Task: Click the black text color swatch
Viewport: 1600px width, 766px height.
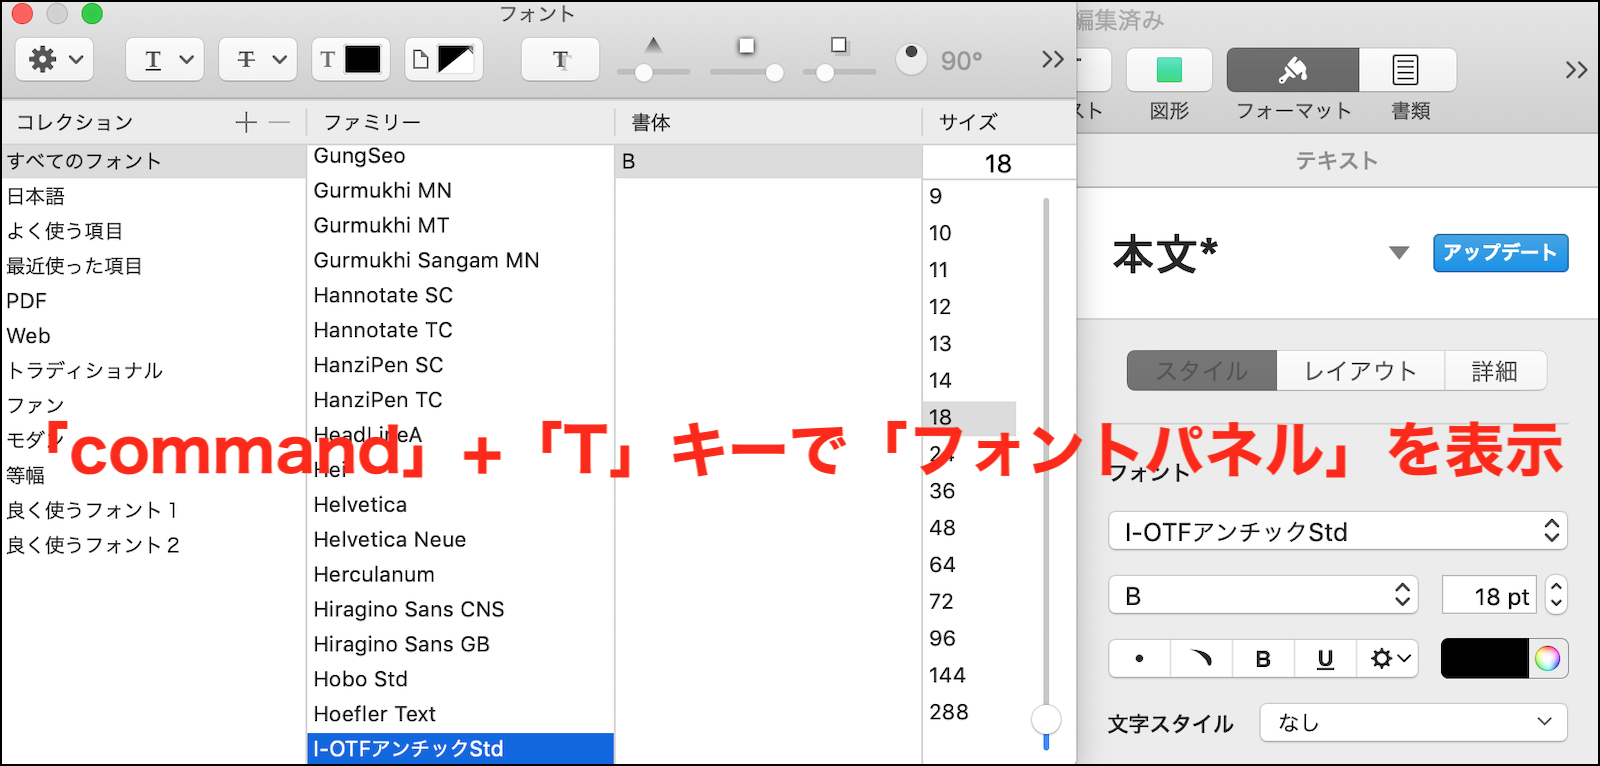Action: click(x=1484, y=658)
